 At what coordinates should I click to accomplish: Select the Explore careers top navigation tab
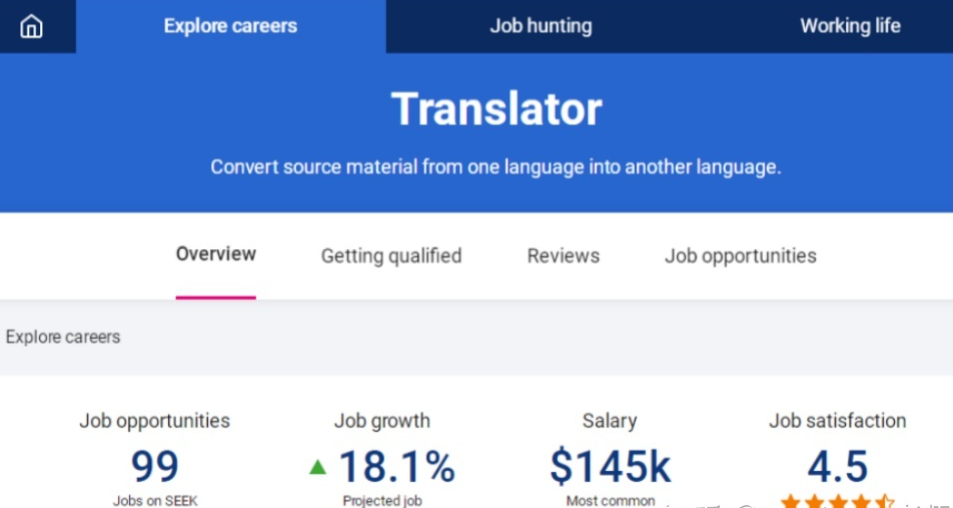pyautogui.click(x=230, y=26)
